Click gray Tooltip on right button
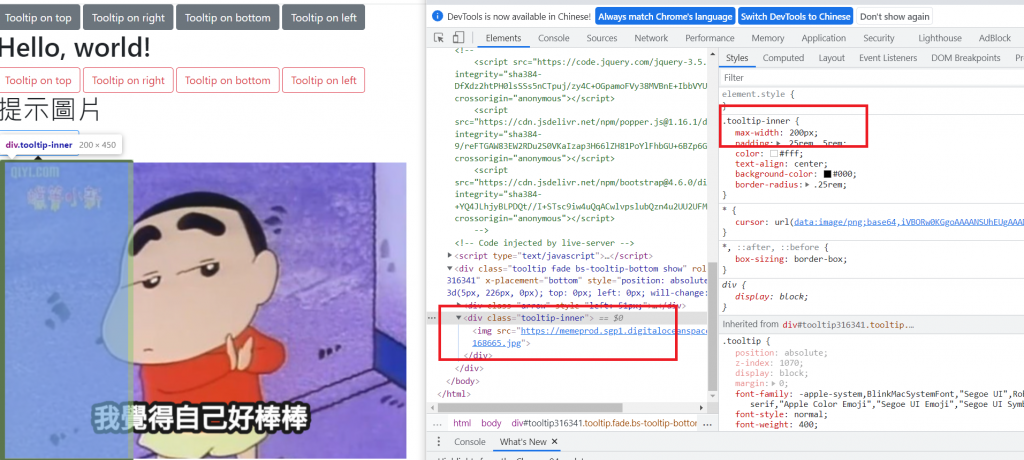Viewport: 1024px width, 460px height. tap(128, 18)
